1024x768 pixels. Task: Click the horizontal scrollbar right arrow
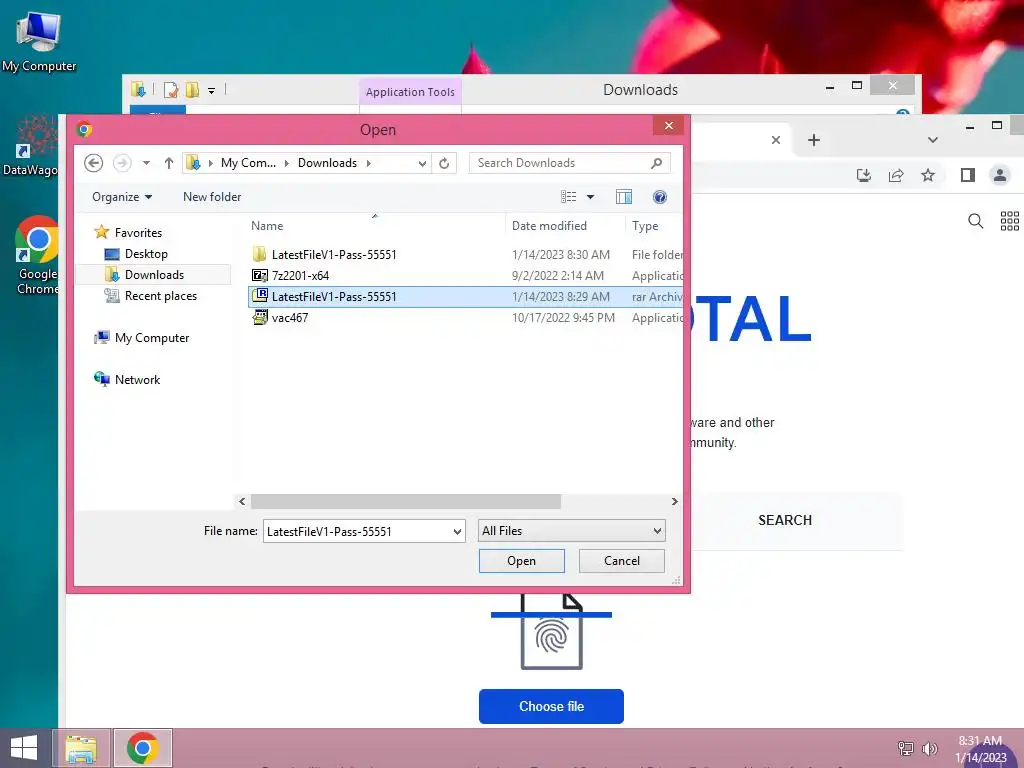point(675,502)
